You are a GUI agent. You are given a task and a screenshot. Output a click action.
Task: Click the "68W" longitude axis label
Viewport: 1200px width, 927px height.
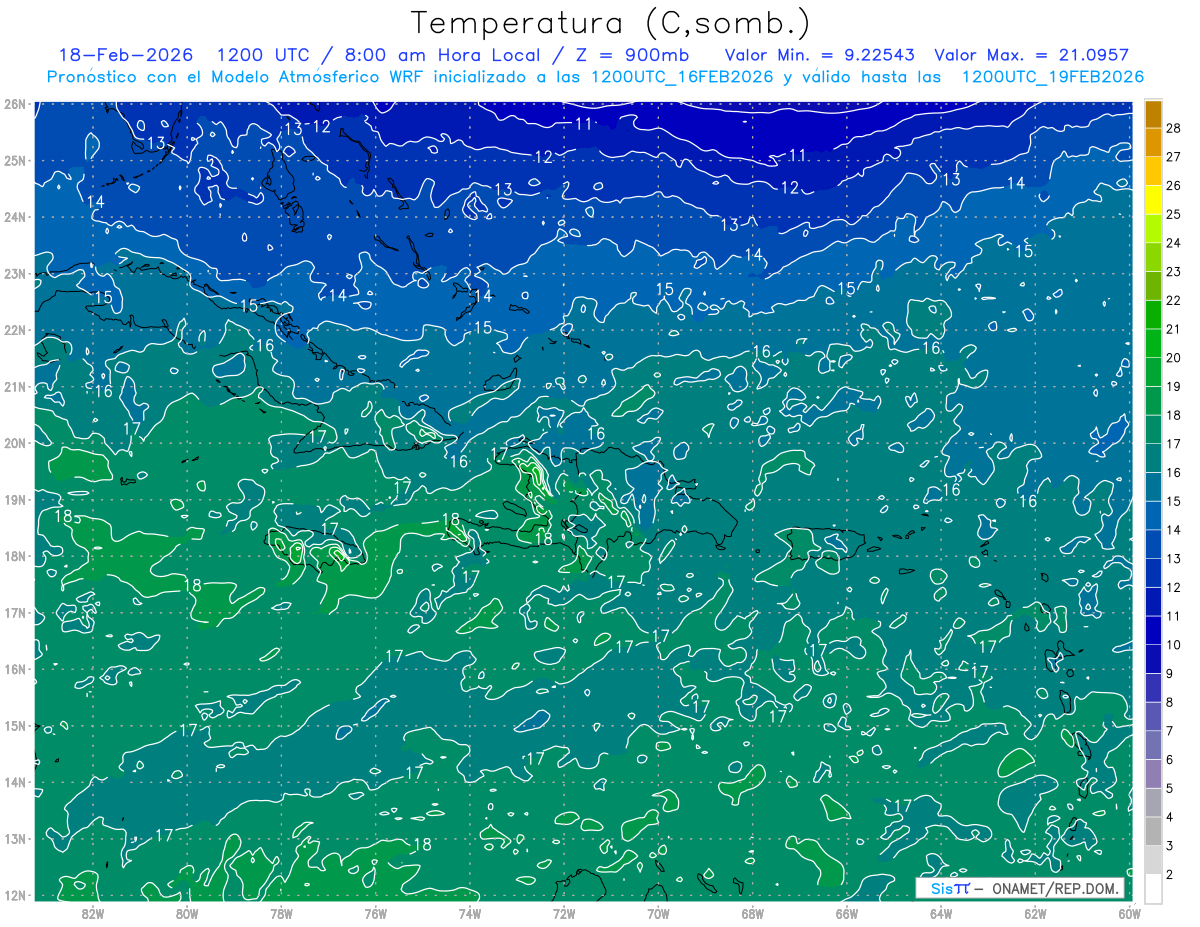[x=753, y=912]
